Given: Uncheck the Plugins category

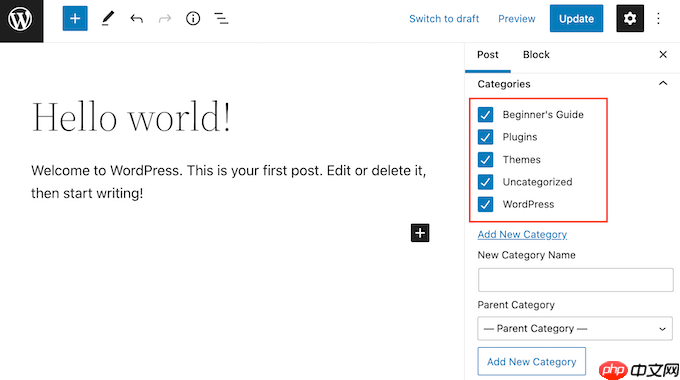Looking at the screenshot, I should coord(485,137).
